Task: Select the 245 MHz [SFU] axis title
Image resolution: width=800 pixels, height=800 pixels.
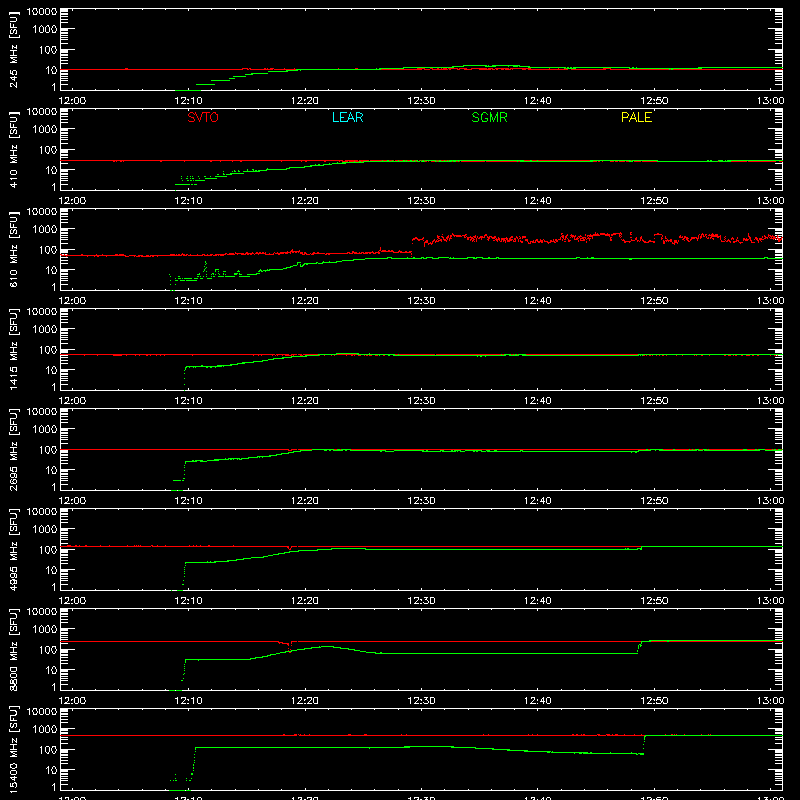Action: click(14, 49)
